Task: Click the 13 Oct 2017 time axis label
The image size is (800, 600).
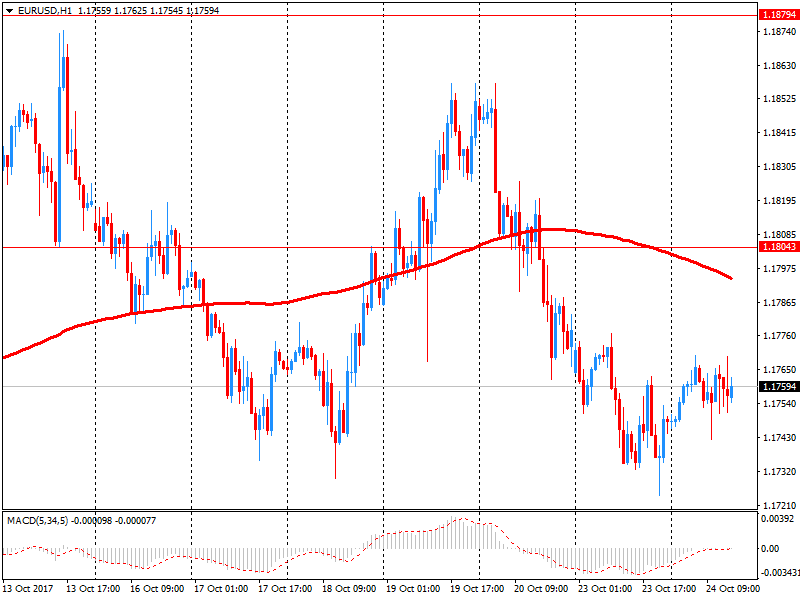Action: point(28,589)
